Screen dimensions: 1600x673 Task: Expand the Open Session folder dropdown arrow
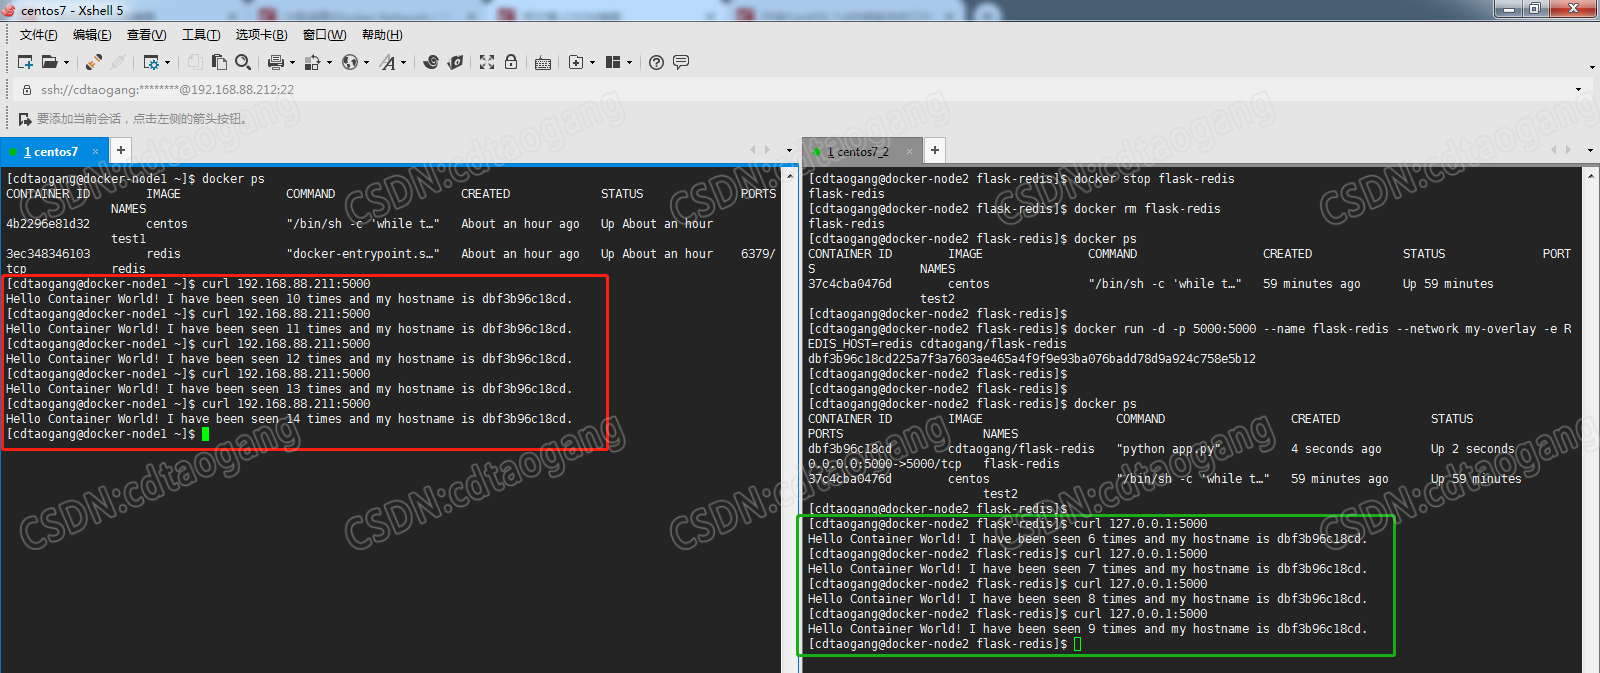pyautogui.click(x=66, y=62)
